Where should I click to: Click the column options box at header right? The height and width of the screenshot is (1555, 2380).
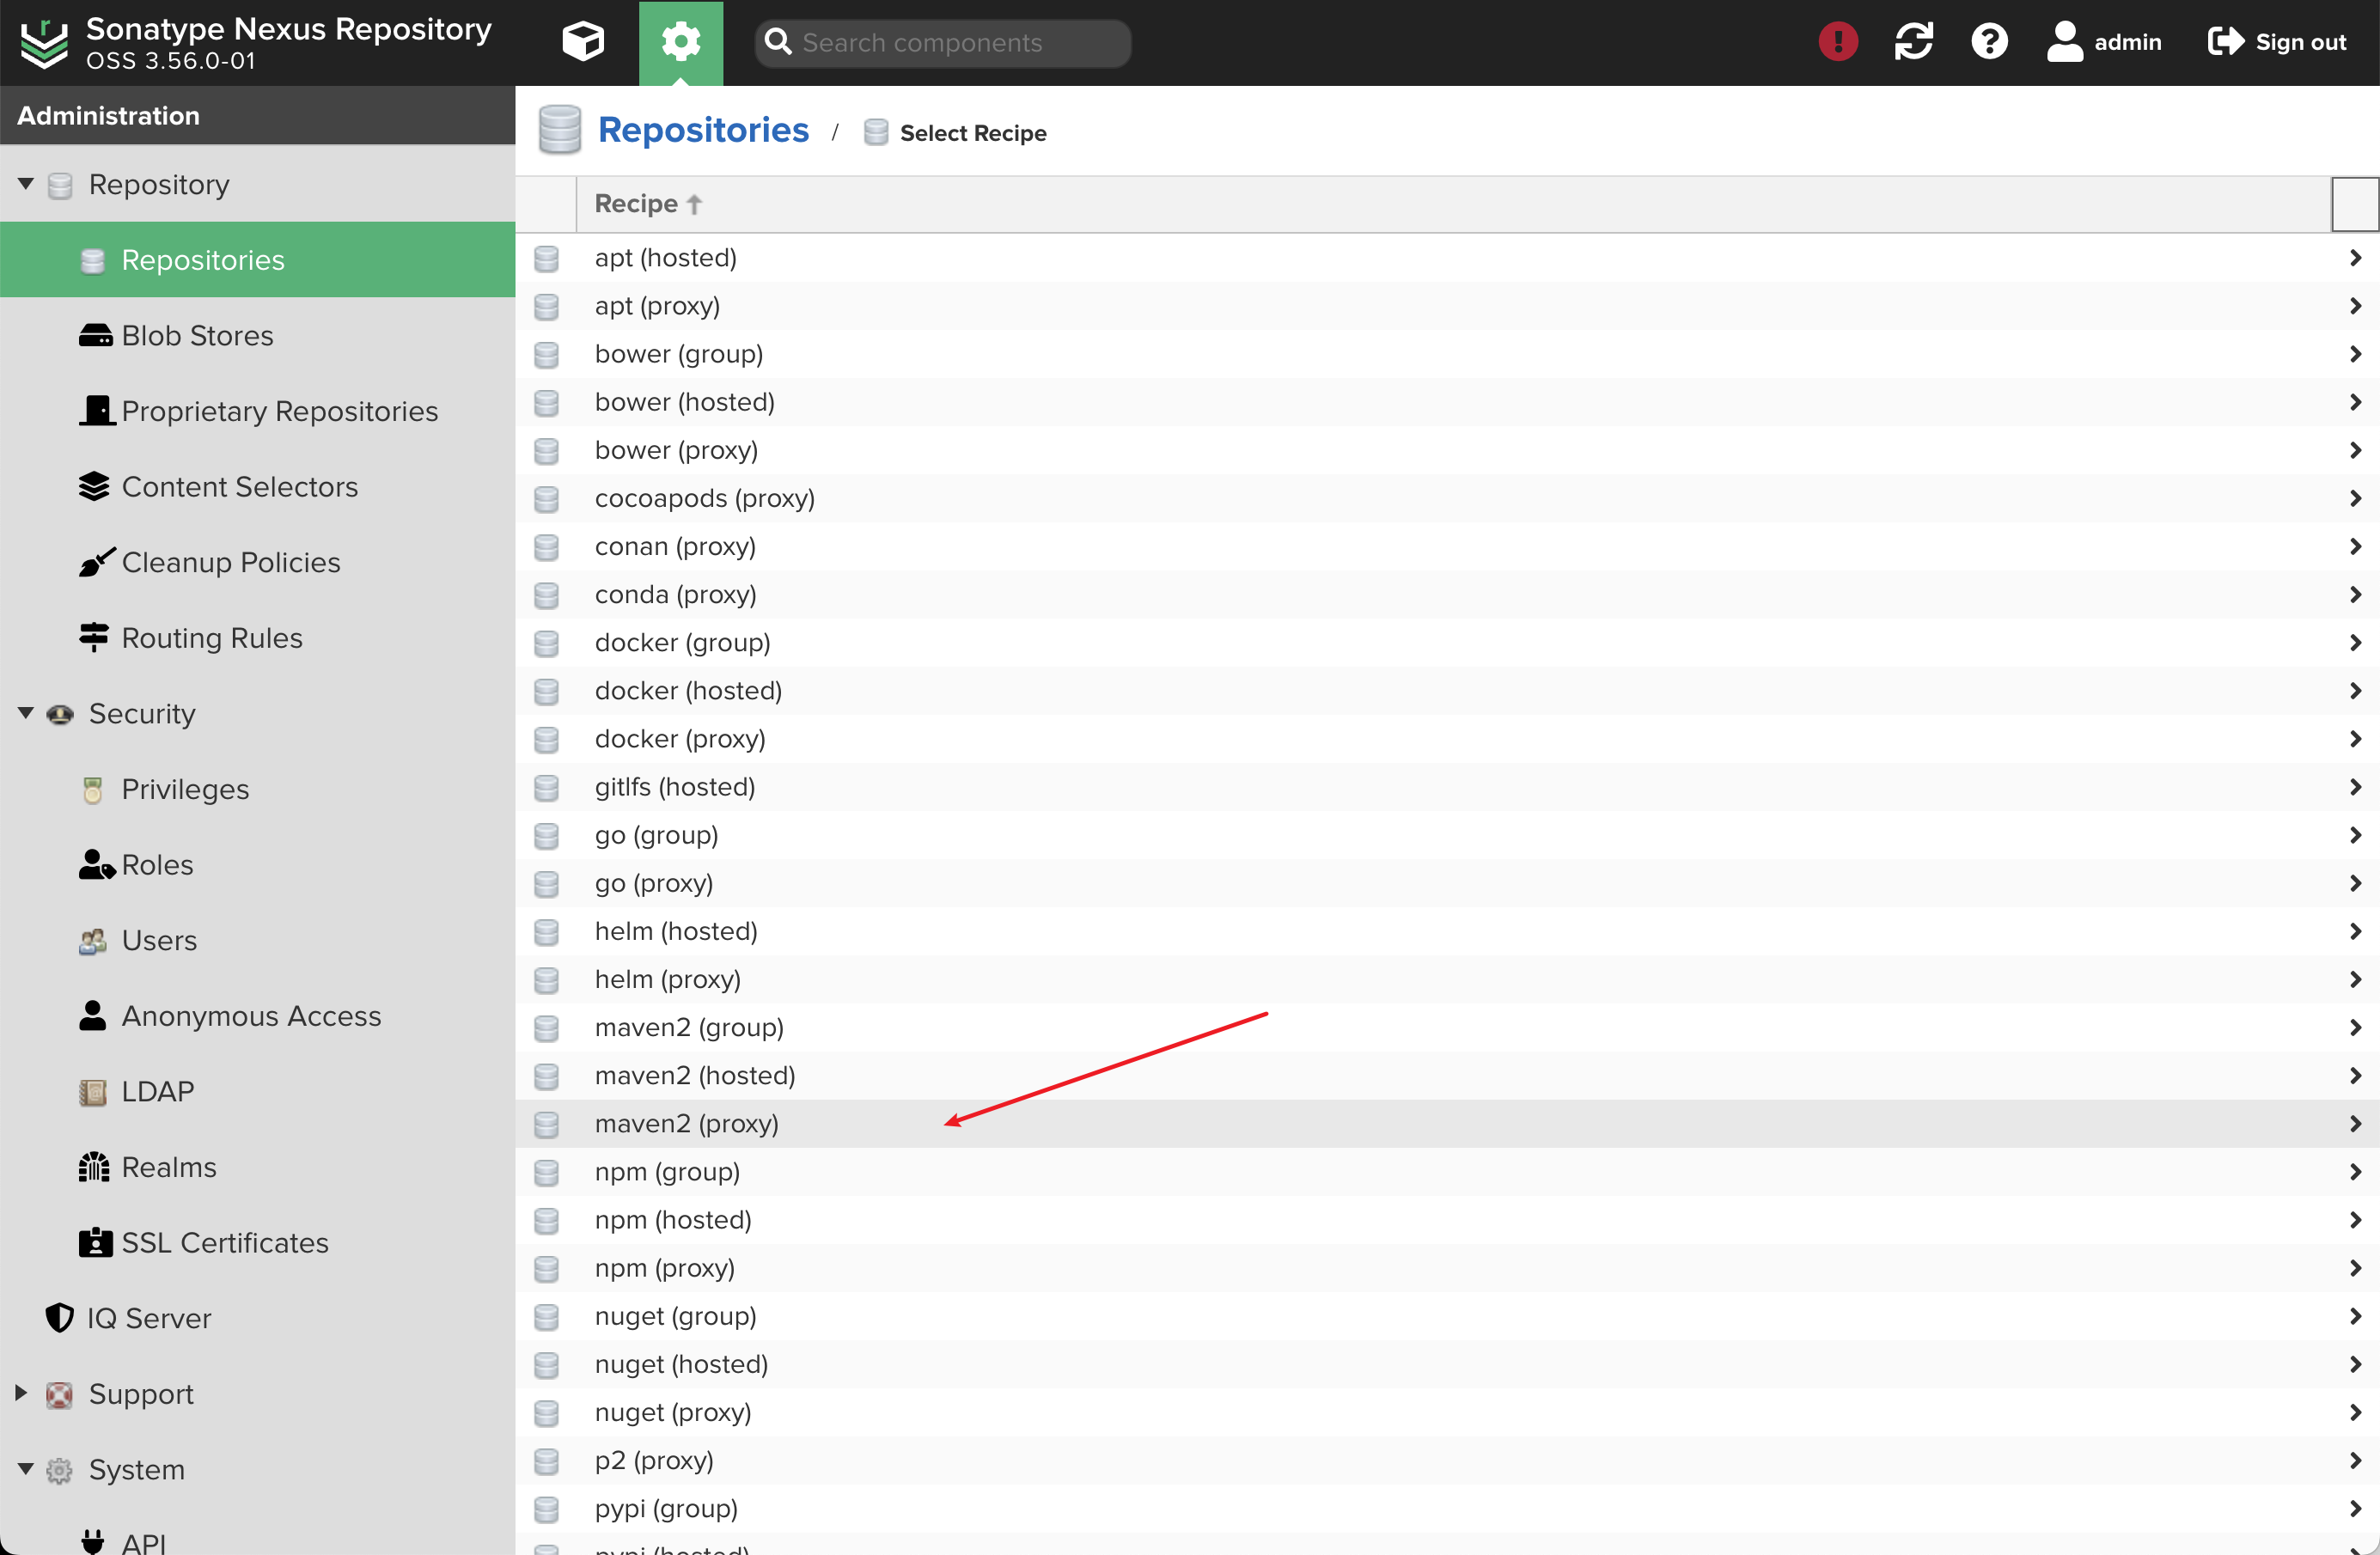(2355, 205)
